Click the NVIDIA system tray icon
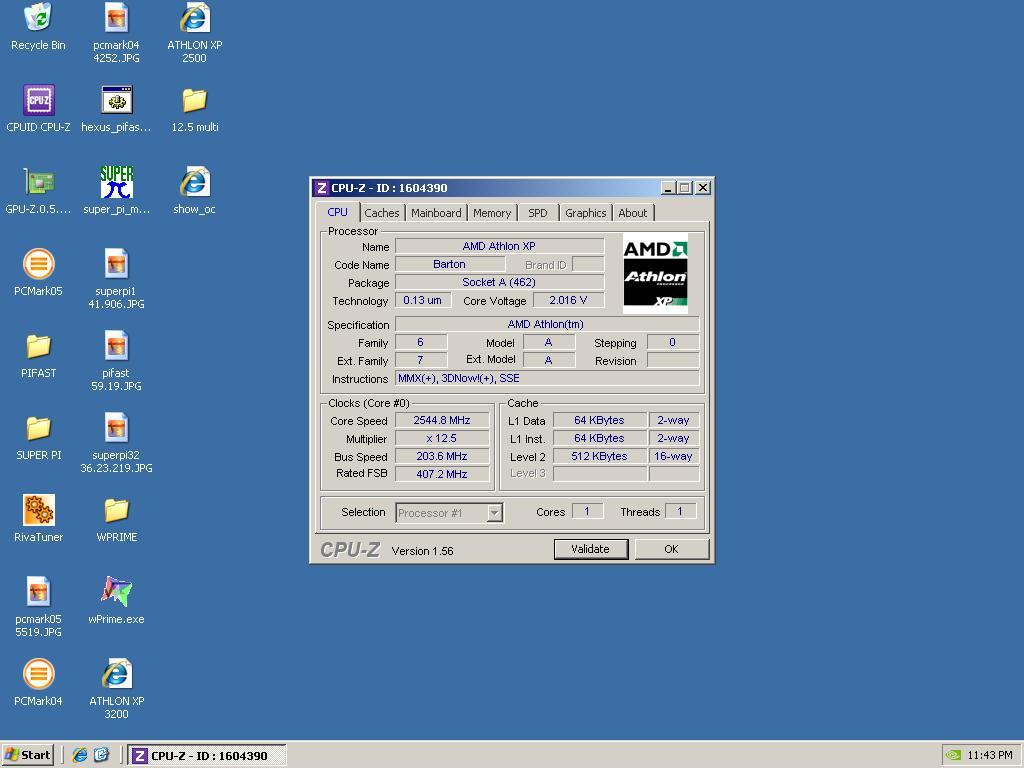 pyautogui.click(x=953, y=755)
